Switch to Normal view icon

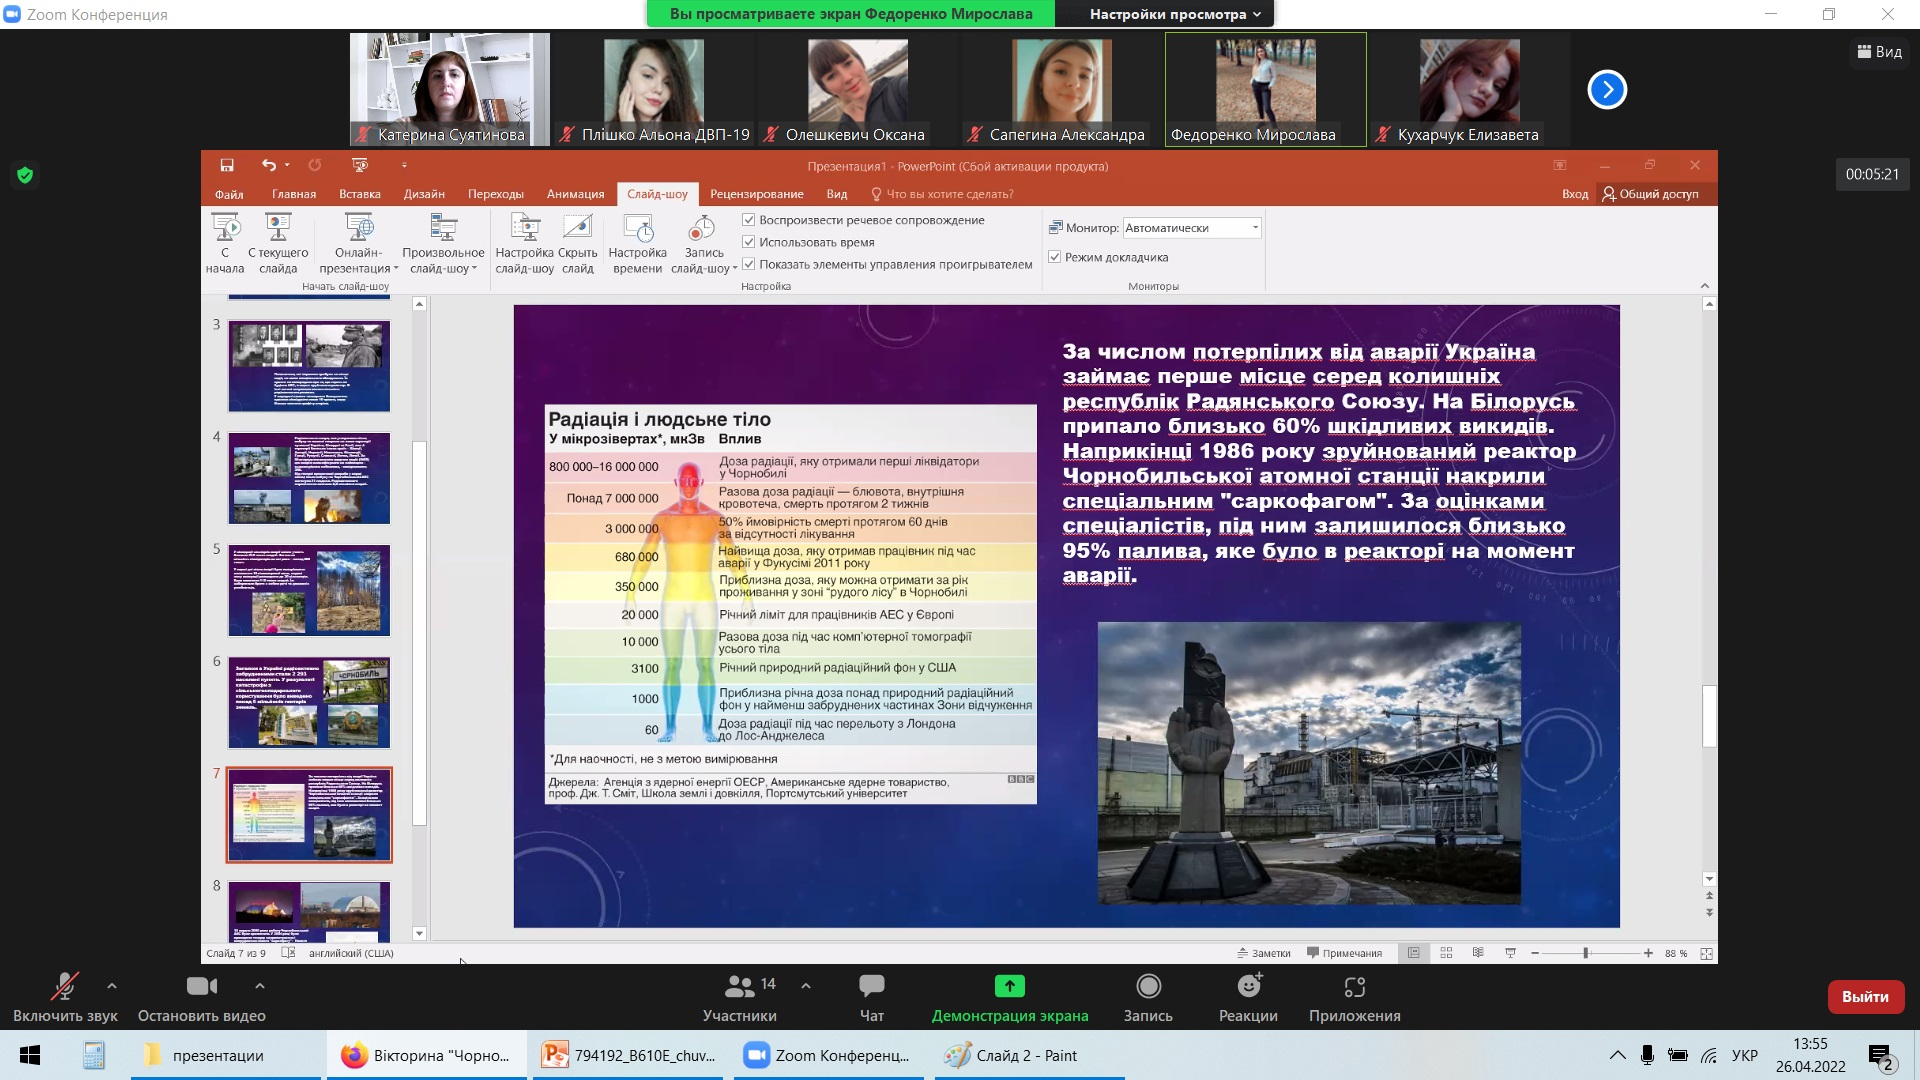click(x=1414, y=953)
